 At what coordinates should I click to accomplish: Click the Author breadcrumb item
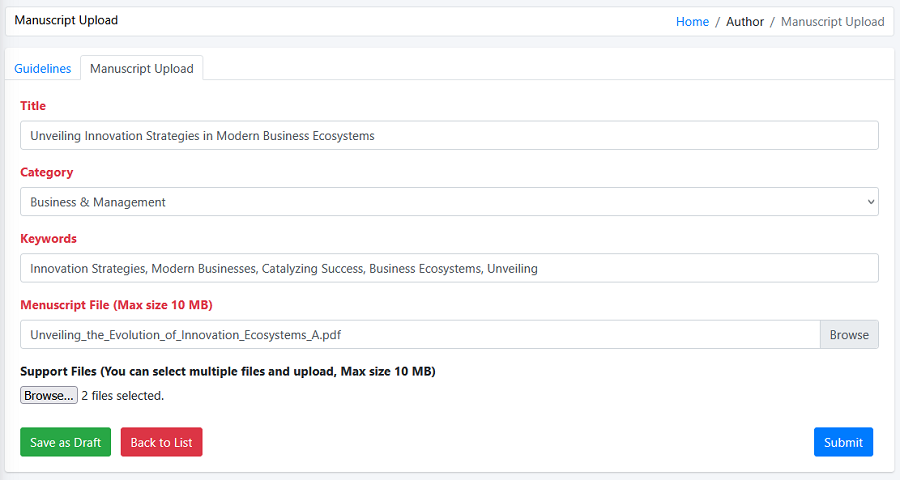tap(745, 22)
